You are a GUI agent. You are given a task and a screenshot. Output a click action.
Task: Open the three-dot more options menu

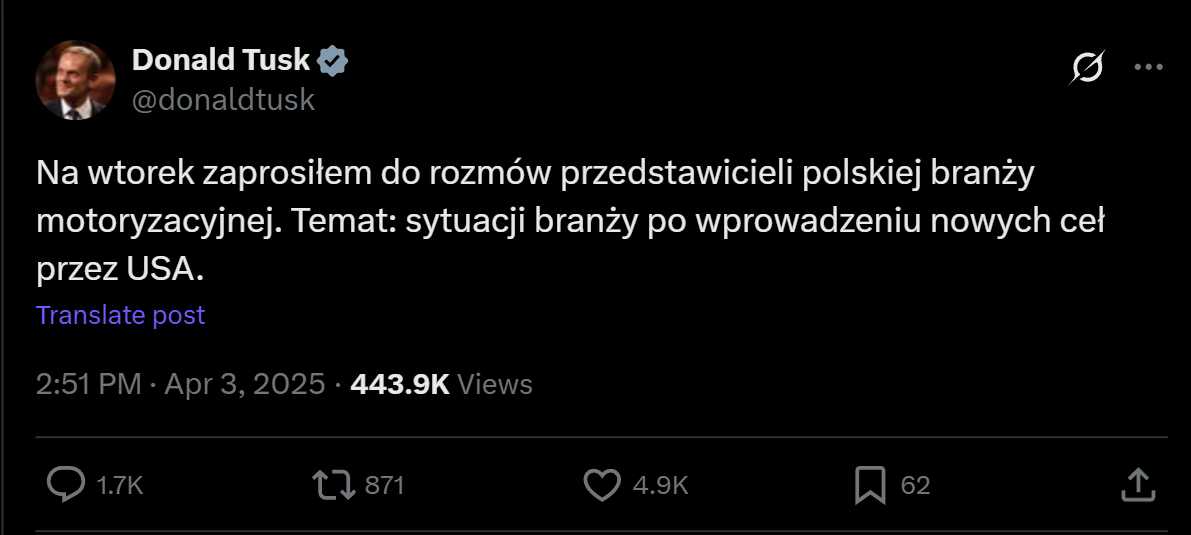click(1148, 68)
